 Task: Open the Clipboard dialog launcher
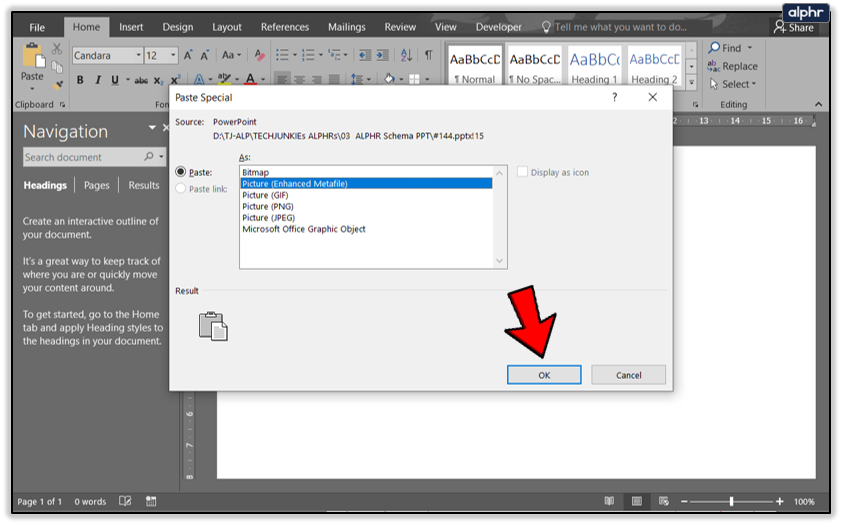click(x=62, y=105)
